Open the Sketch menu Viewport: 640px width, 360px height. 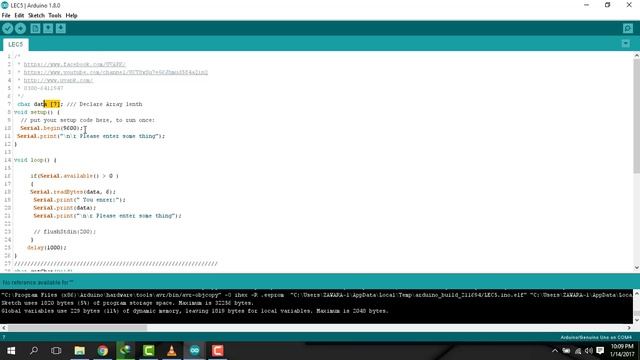36,16
